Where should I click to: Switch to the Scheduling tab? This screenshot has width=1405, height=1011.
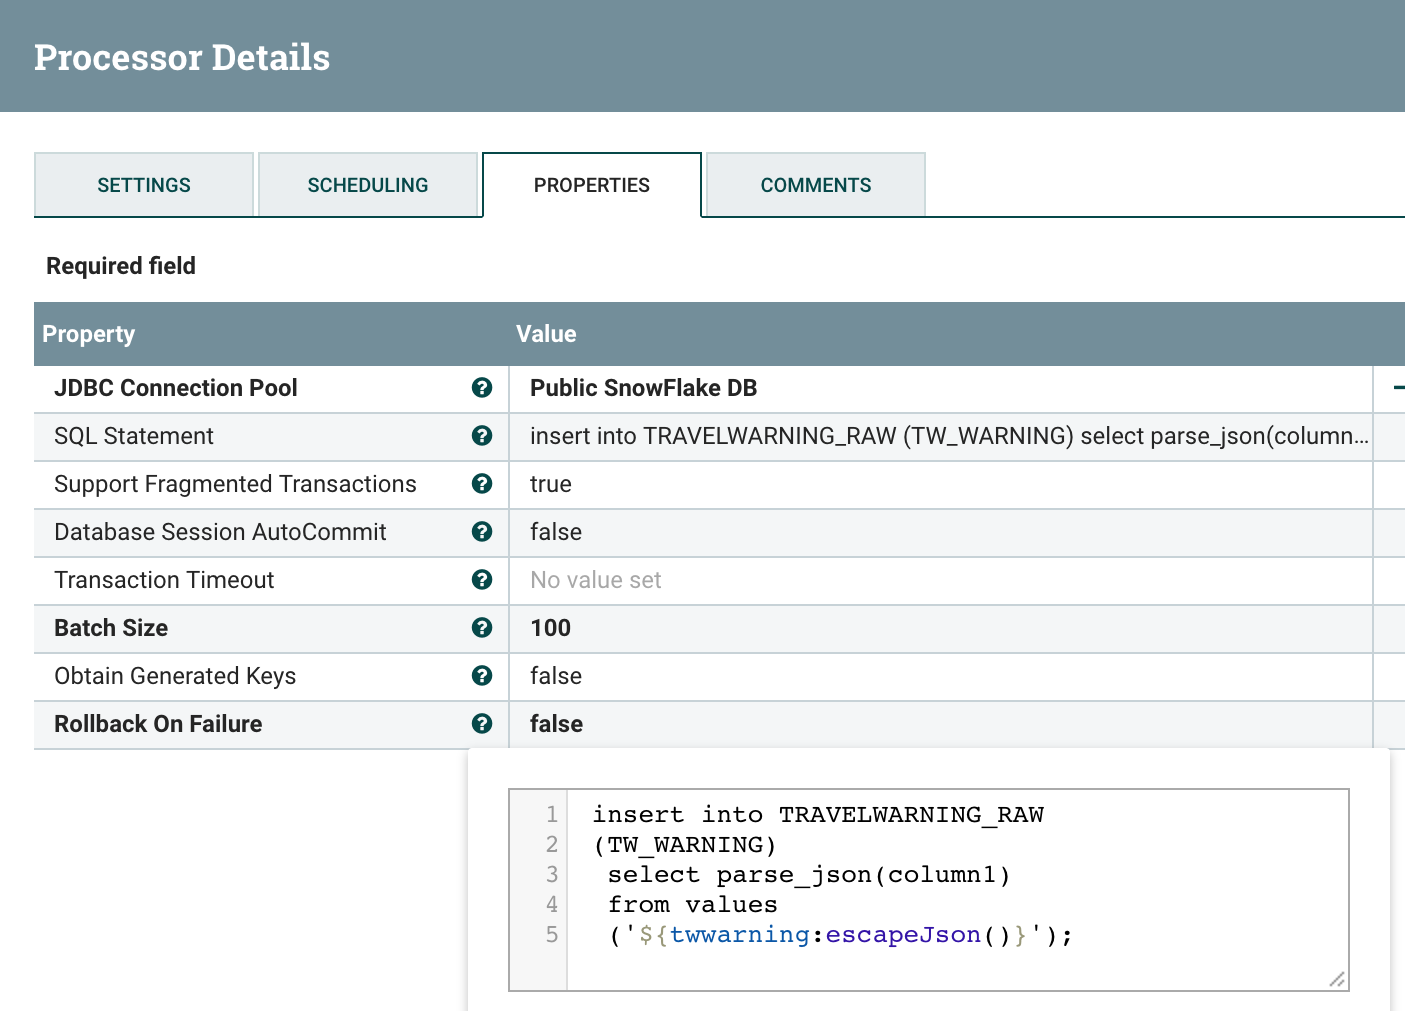(x=368, y=185)
